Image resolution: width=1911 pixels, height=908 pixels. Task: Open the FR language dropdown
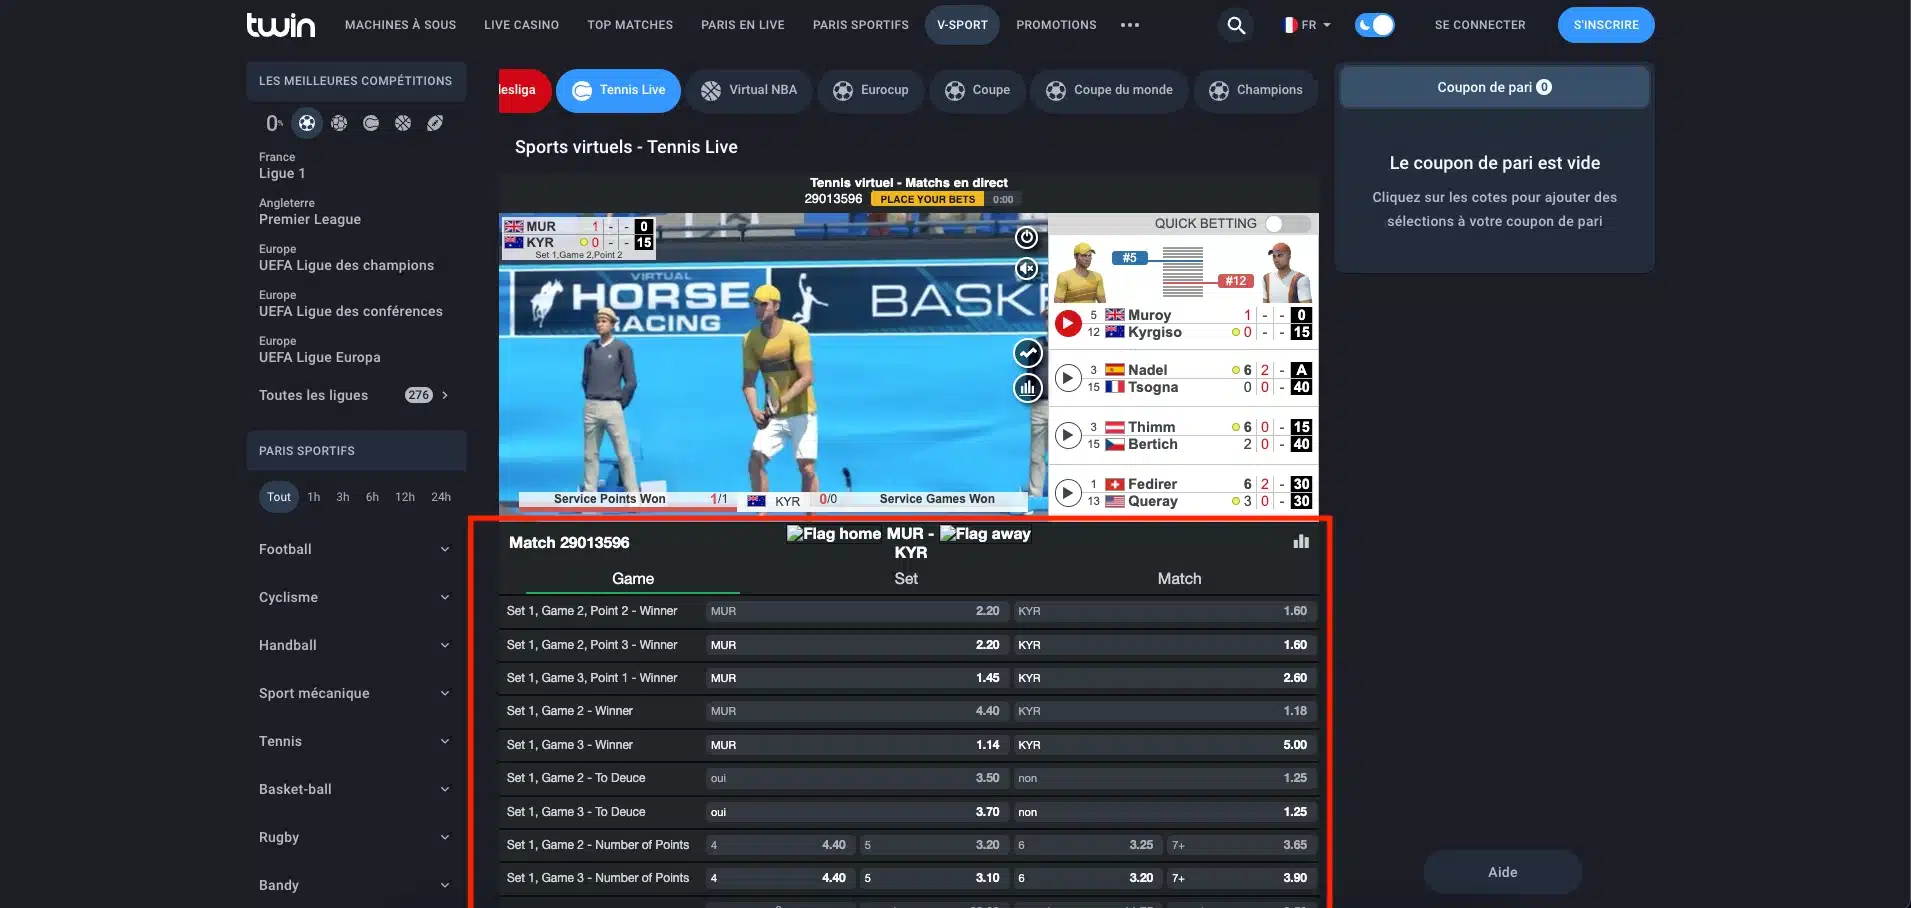pyautogui.click(x=1307, y=25)
